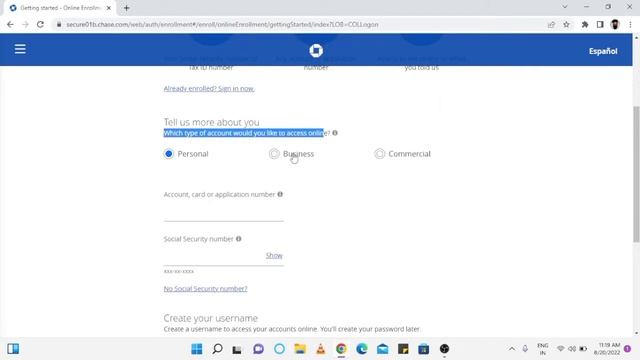Screen dimensions: 640x360
Task: Open the Chrome profile avatar
Action: coord(615,24)
